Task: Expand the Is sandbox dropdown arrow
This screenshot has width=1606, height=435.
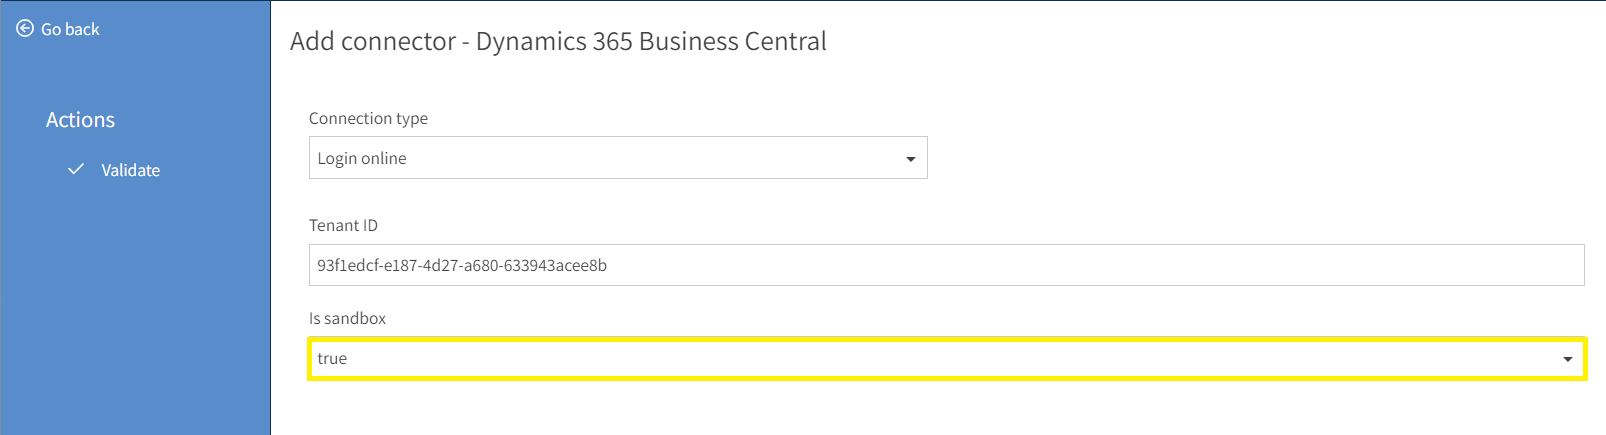Action: pyautogui.click(x=1567, y=359)
